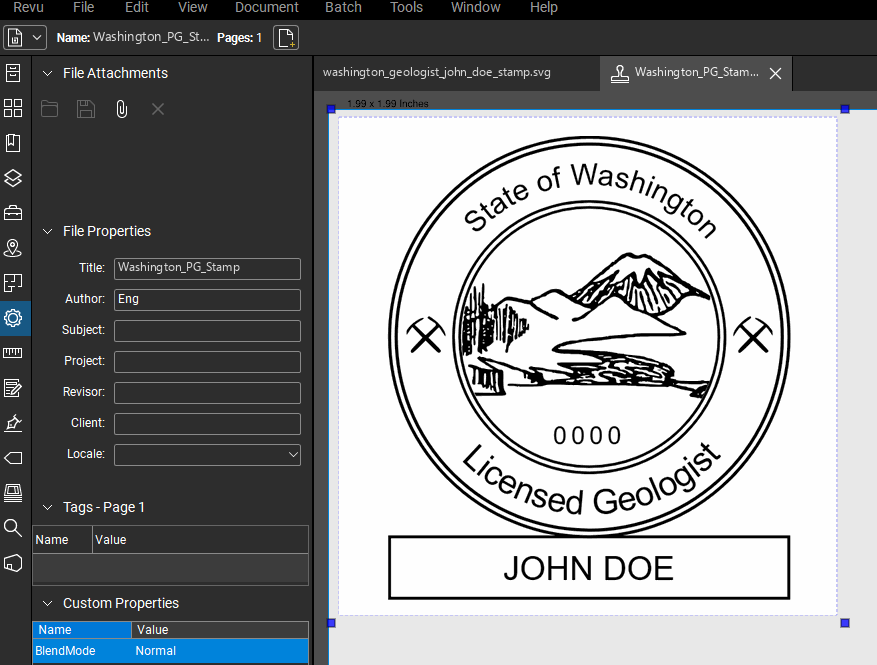Open the Tools menu

pos(406,7)
